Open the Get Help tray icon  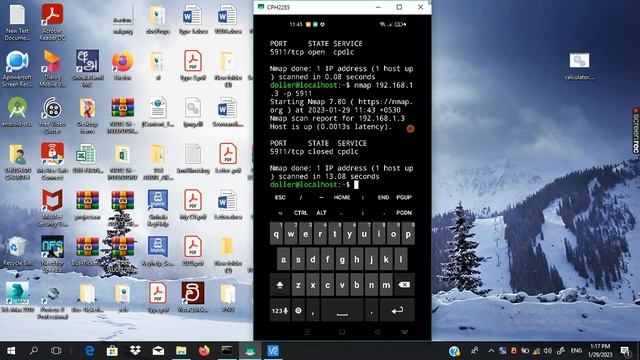tap(454, 351)
